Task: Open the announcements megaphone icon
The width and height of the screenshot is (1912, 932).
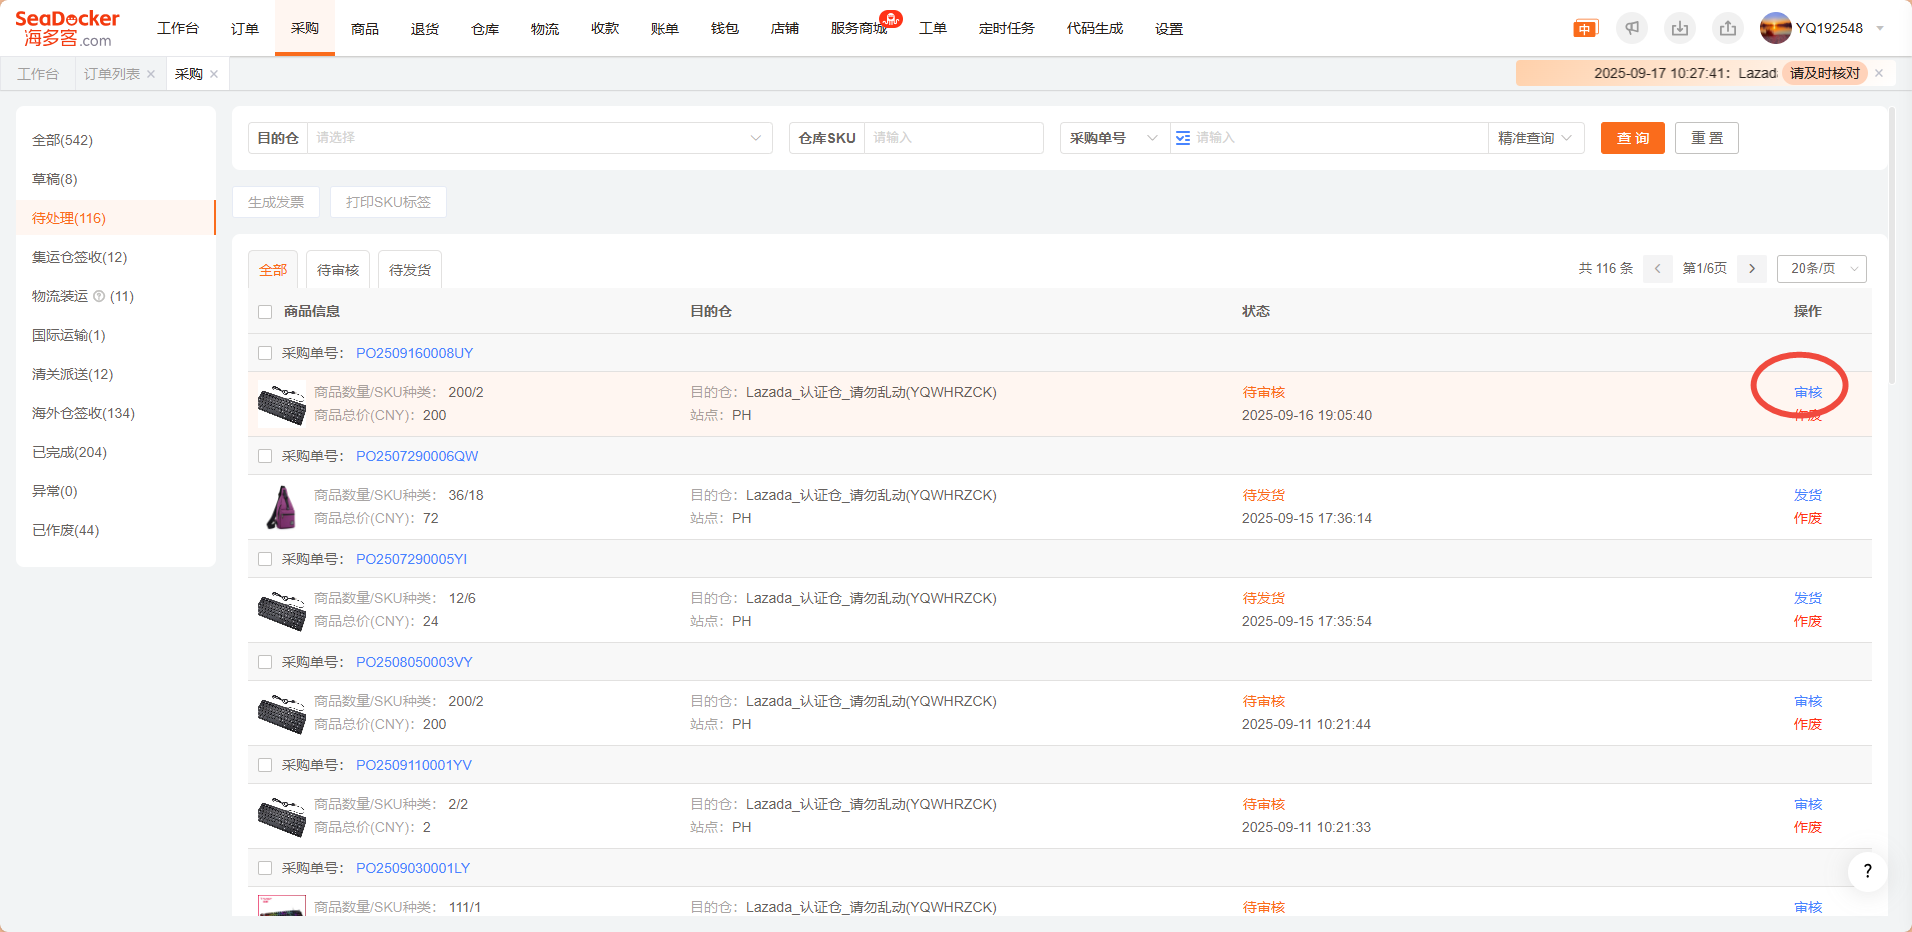Action: pos(1632,28)
